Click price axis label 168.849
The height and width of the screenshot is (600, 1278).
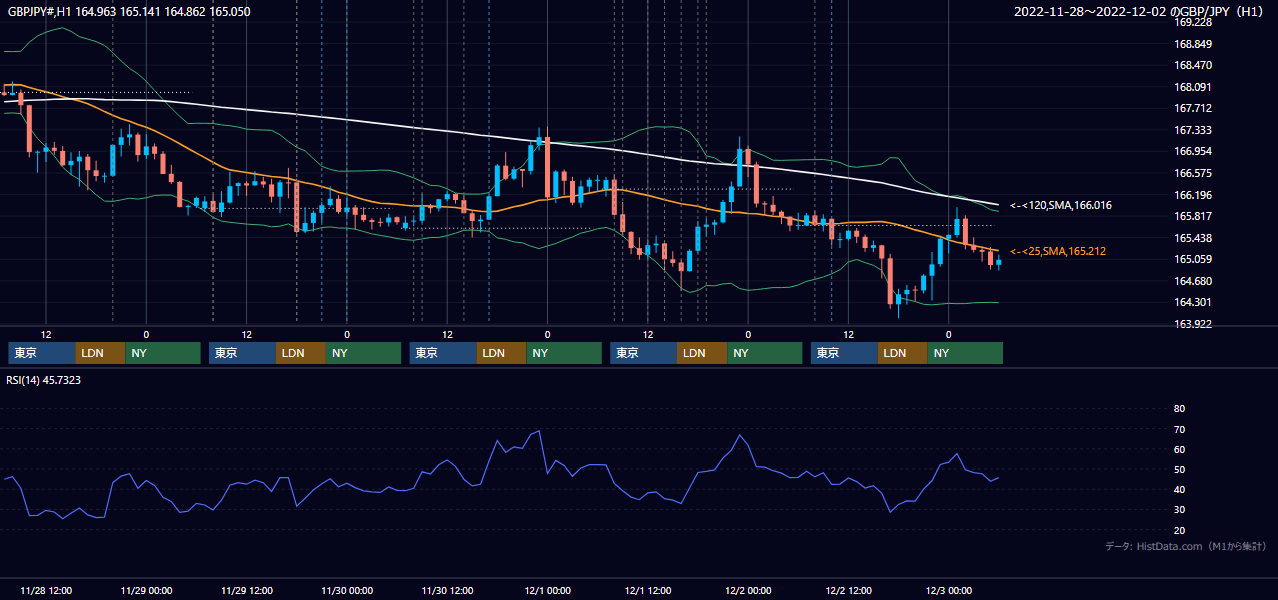[x=1193, y=44]
